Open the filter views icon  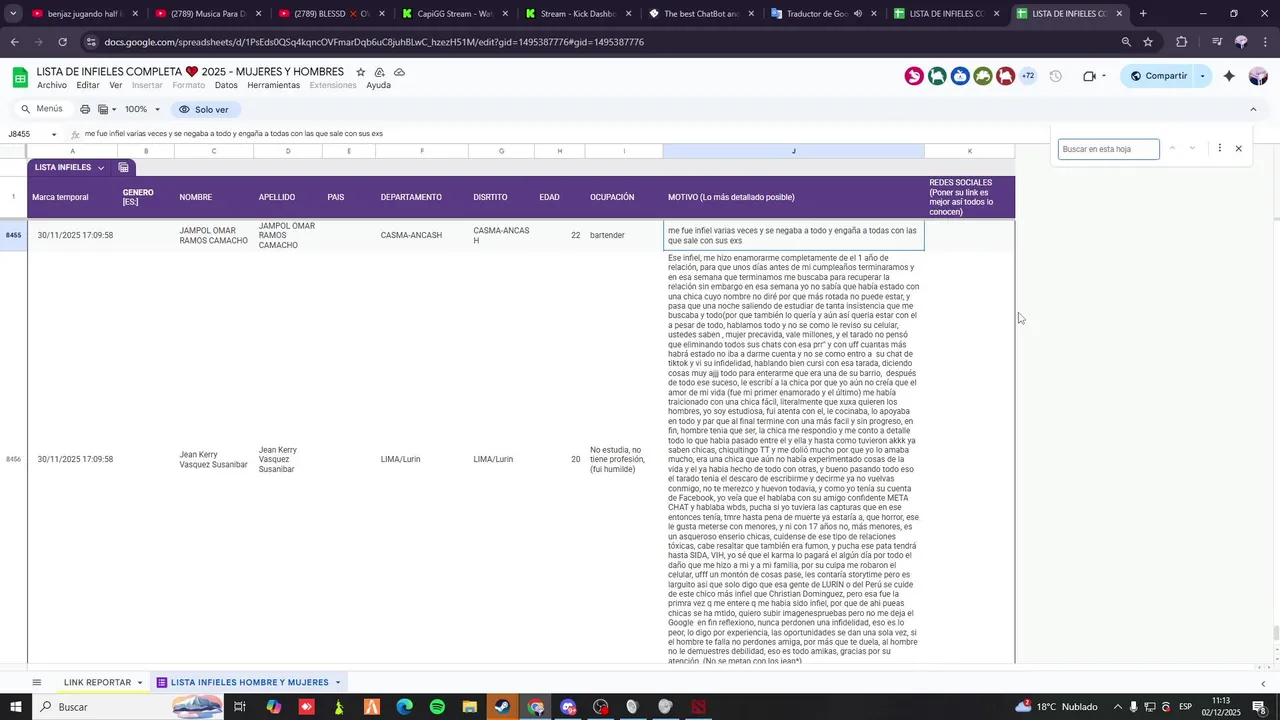pos(103,109)
